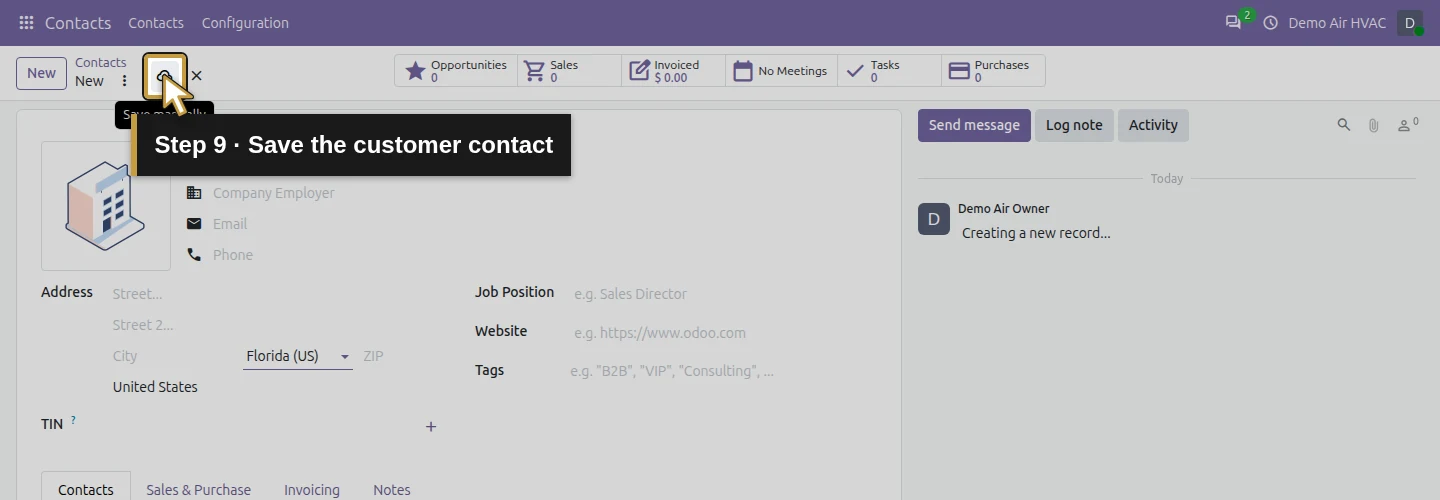The width and height of the screenshot is (1440, 500).
Task: Open the followers person icon
Action: coord(1408,125)
